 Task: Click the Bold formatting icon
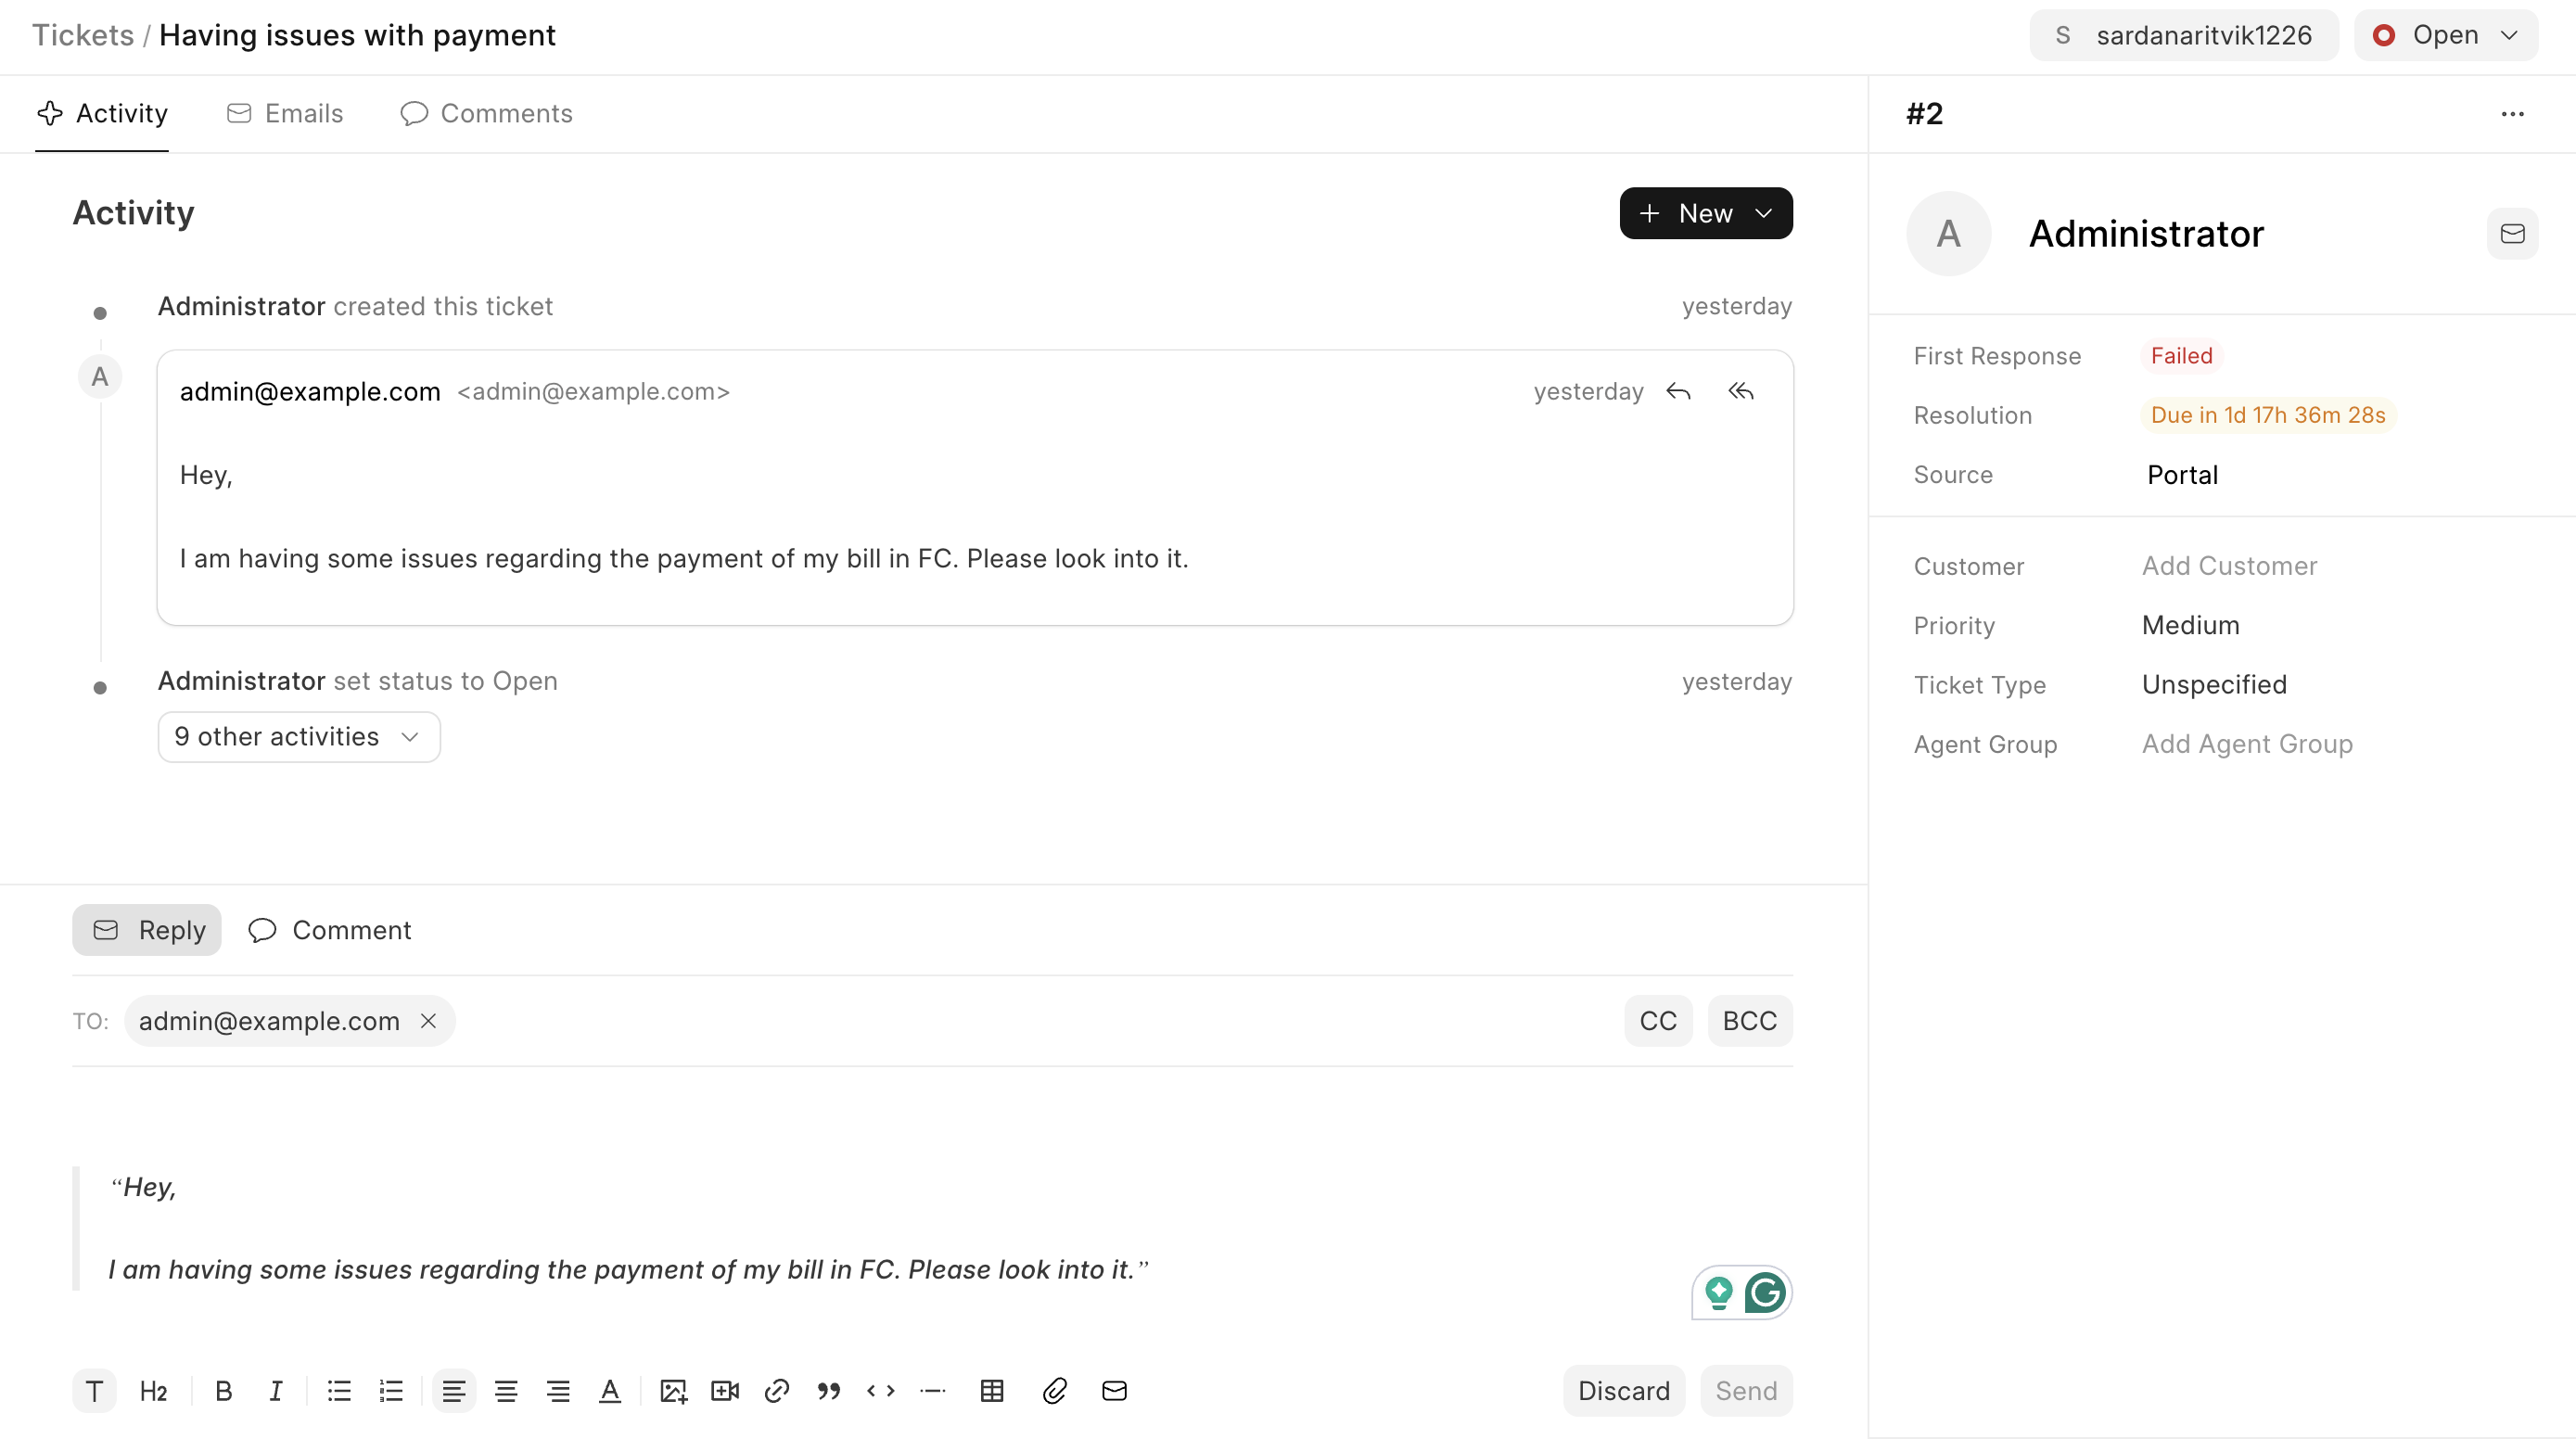(x=224, y=1390)
